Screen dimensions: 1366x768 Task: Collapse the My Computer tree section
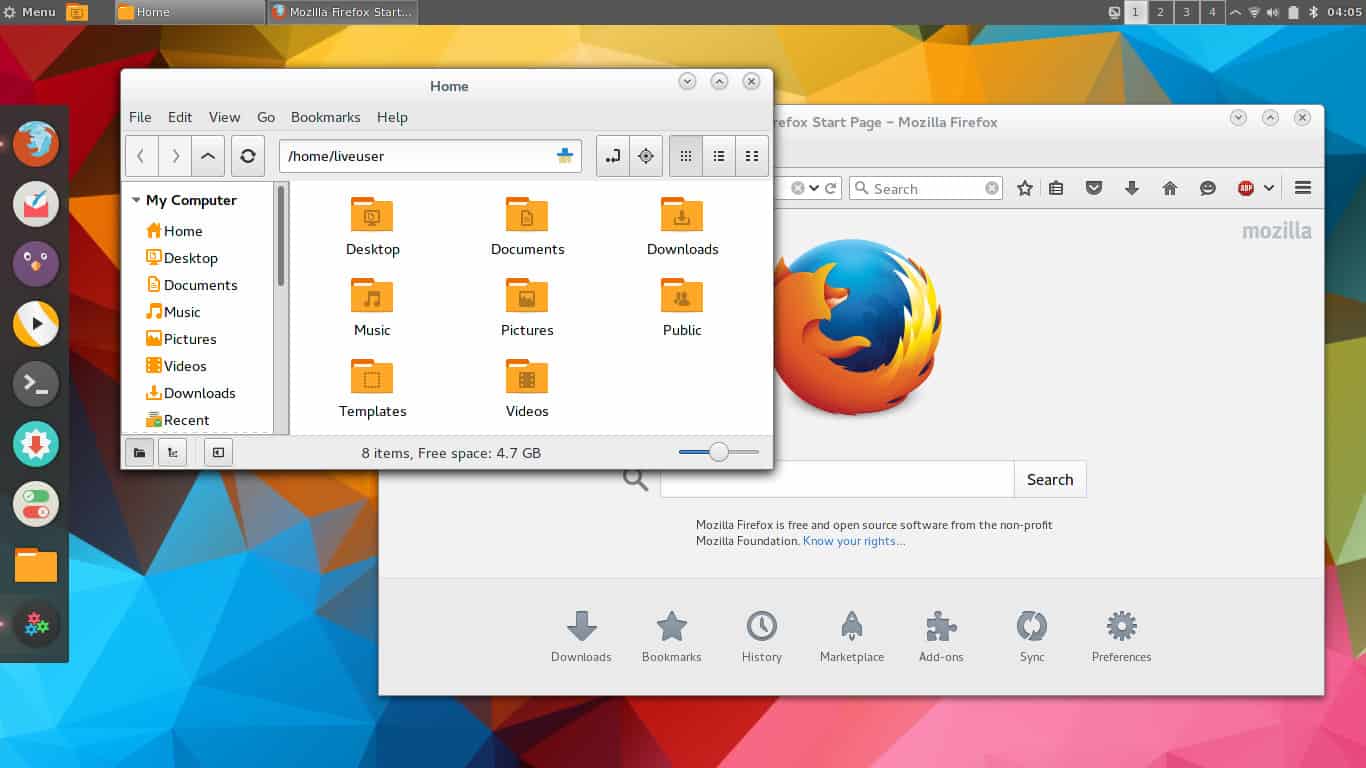click(136, 200)
